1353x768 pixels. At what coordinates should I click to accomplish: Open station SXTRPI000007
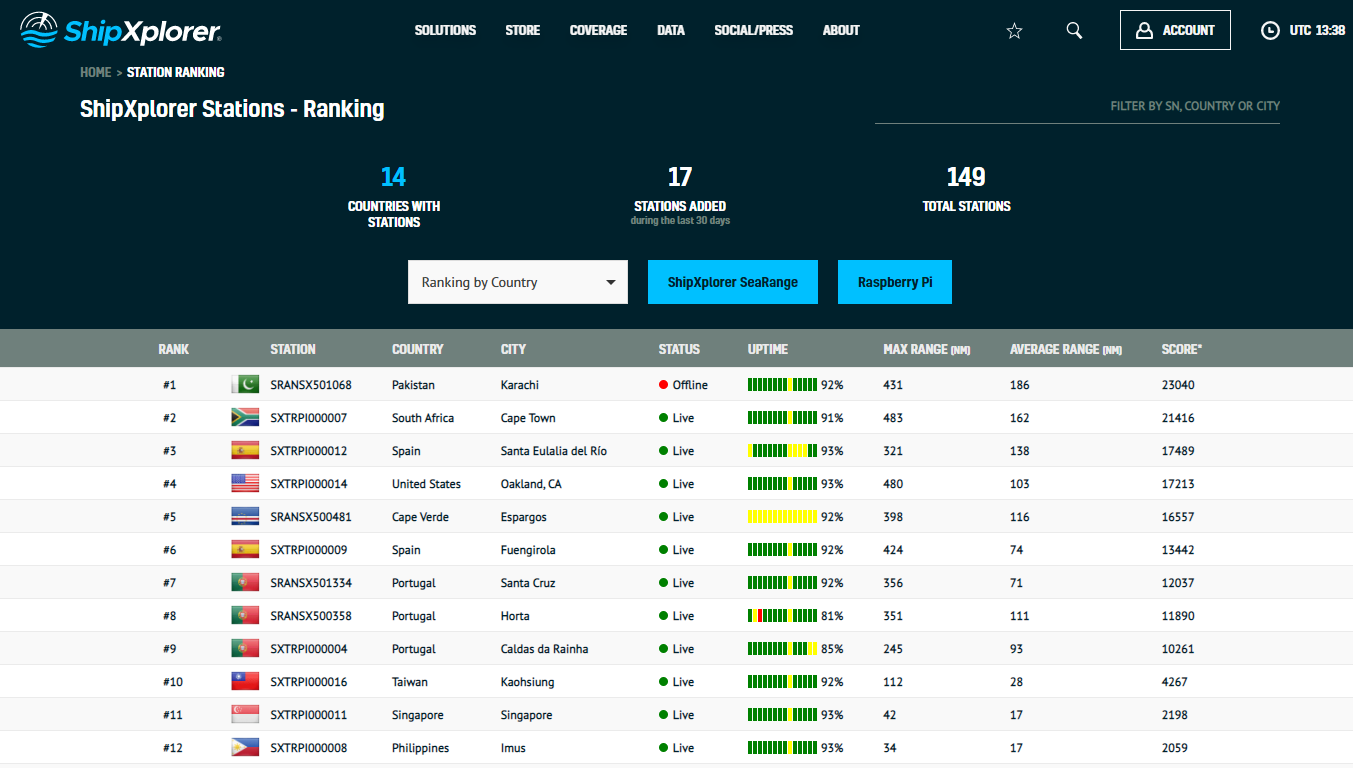[309, 418]
